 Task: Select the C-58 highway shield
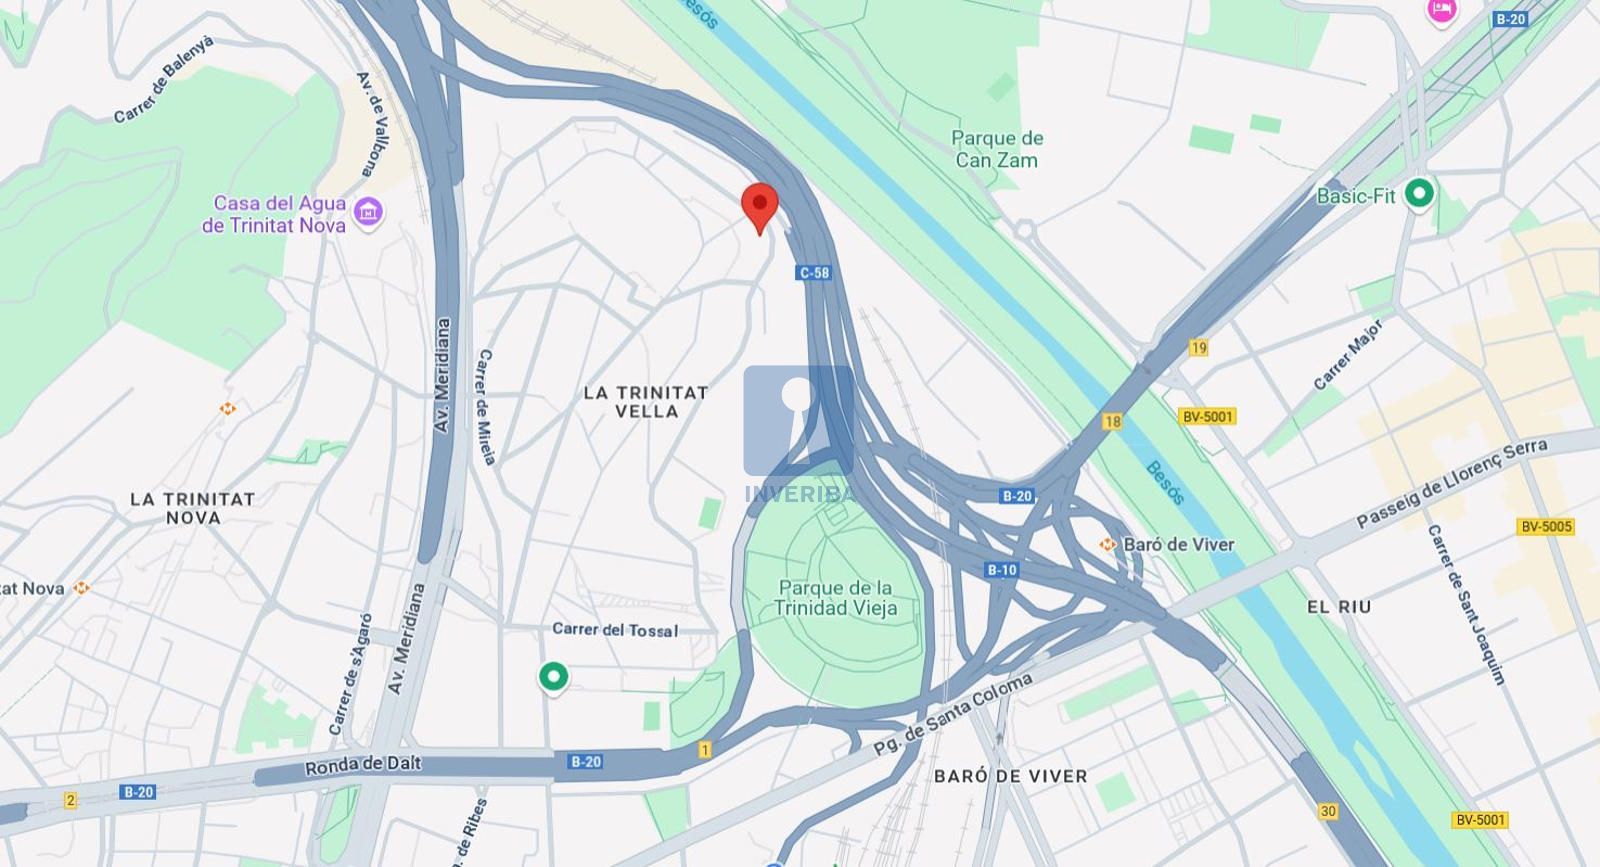(x=814, y=272)
